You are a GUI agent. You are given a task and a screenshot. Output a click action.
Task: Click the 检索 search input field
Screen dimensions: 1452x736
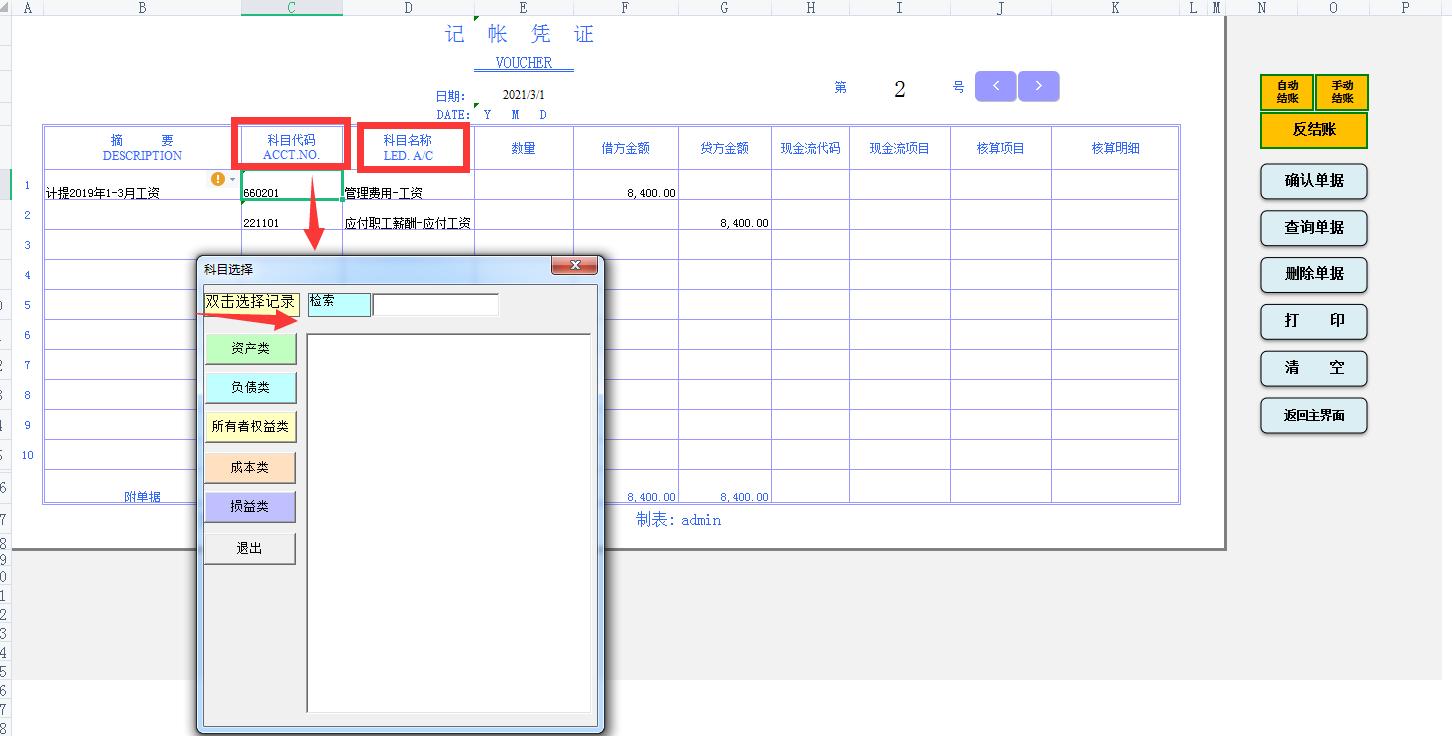(435, 304)
